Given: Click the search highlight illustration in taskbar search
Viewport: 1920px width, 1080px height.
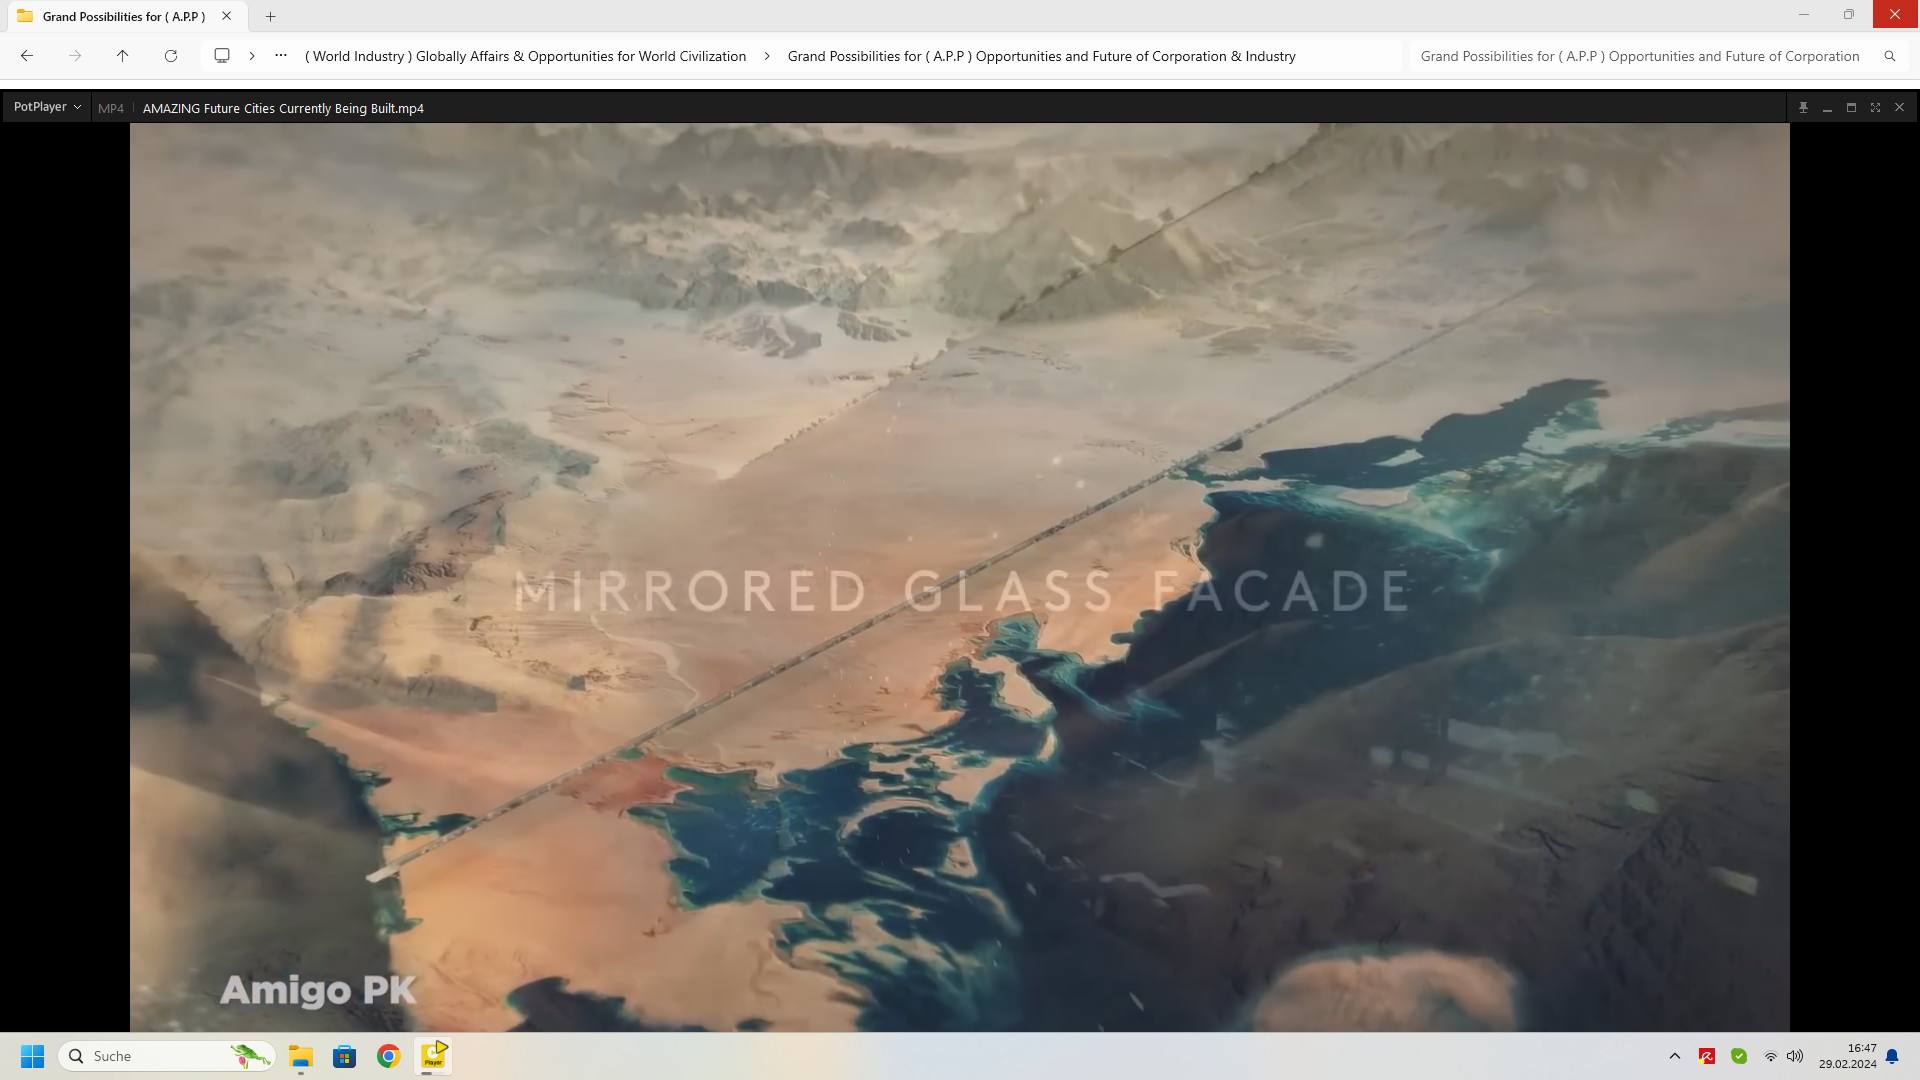Looking at the screenshot, I should point(250,1056).
